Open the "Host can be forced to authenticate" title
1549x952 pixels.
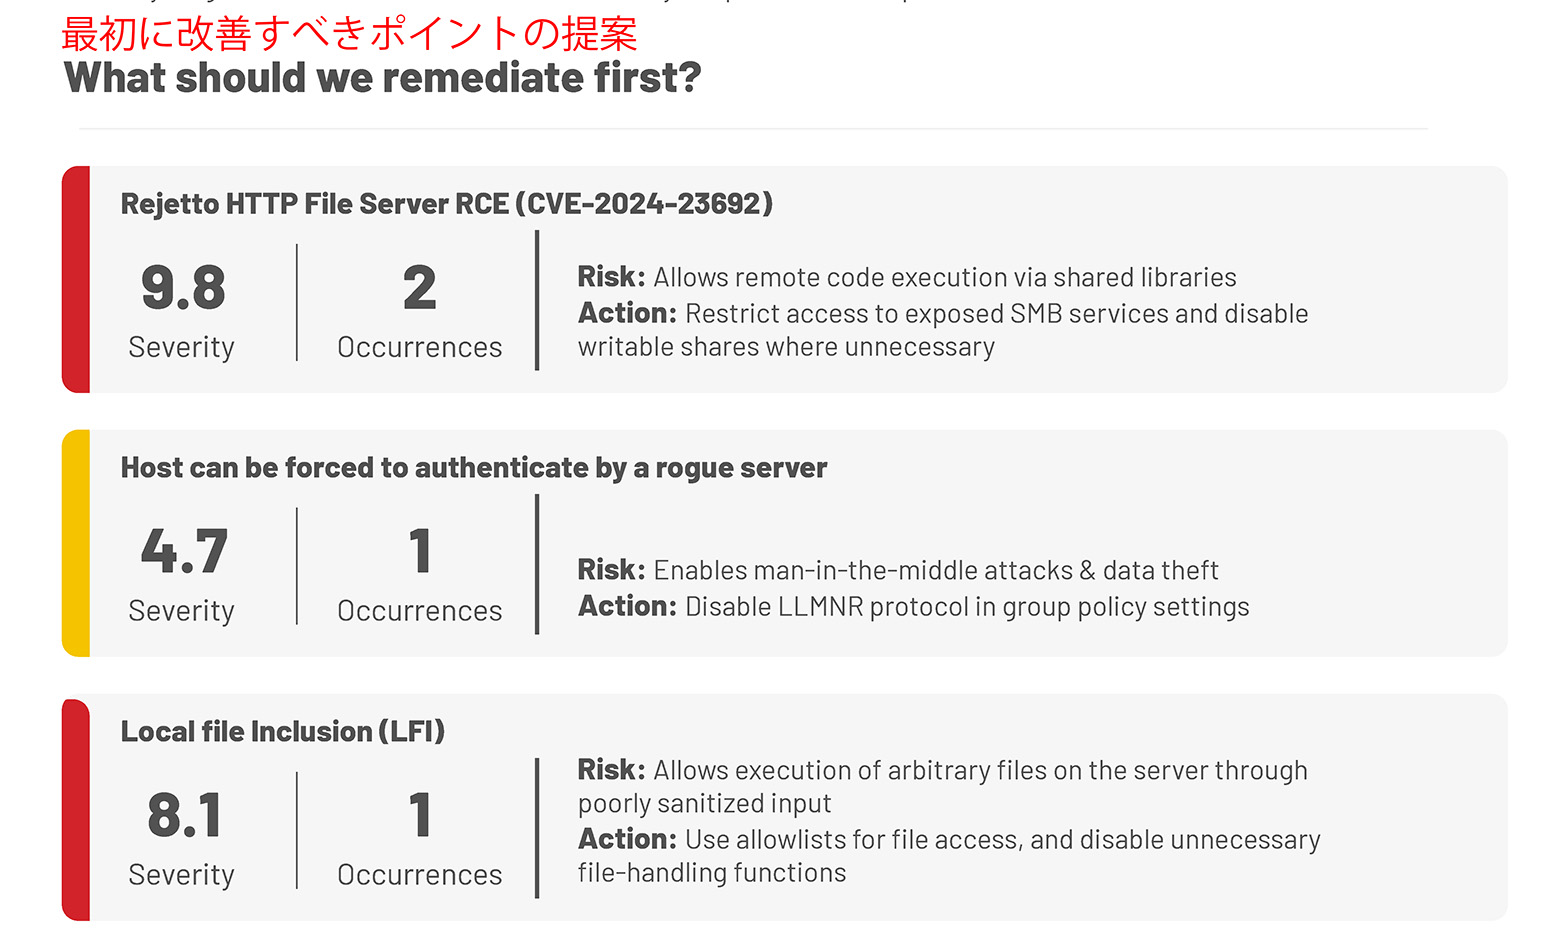473,468
